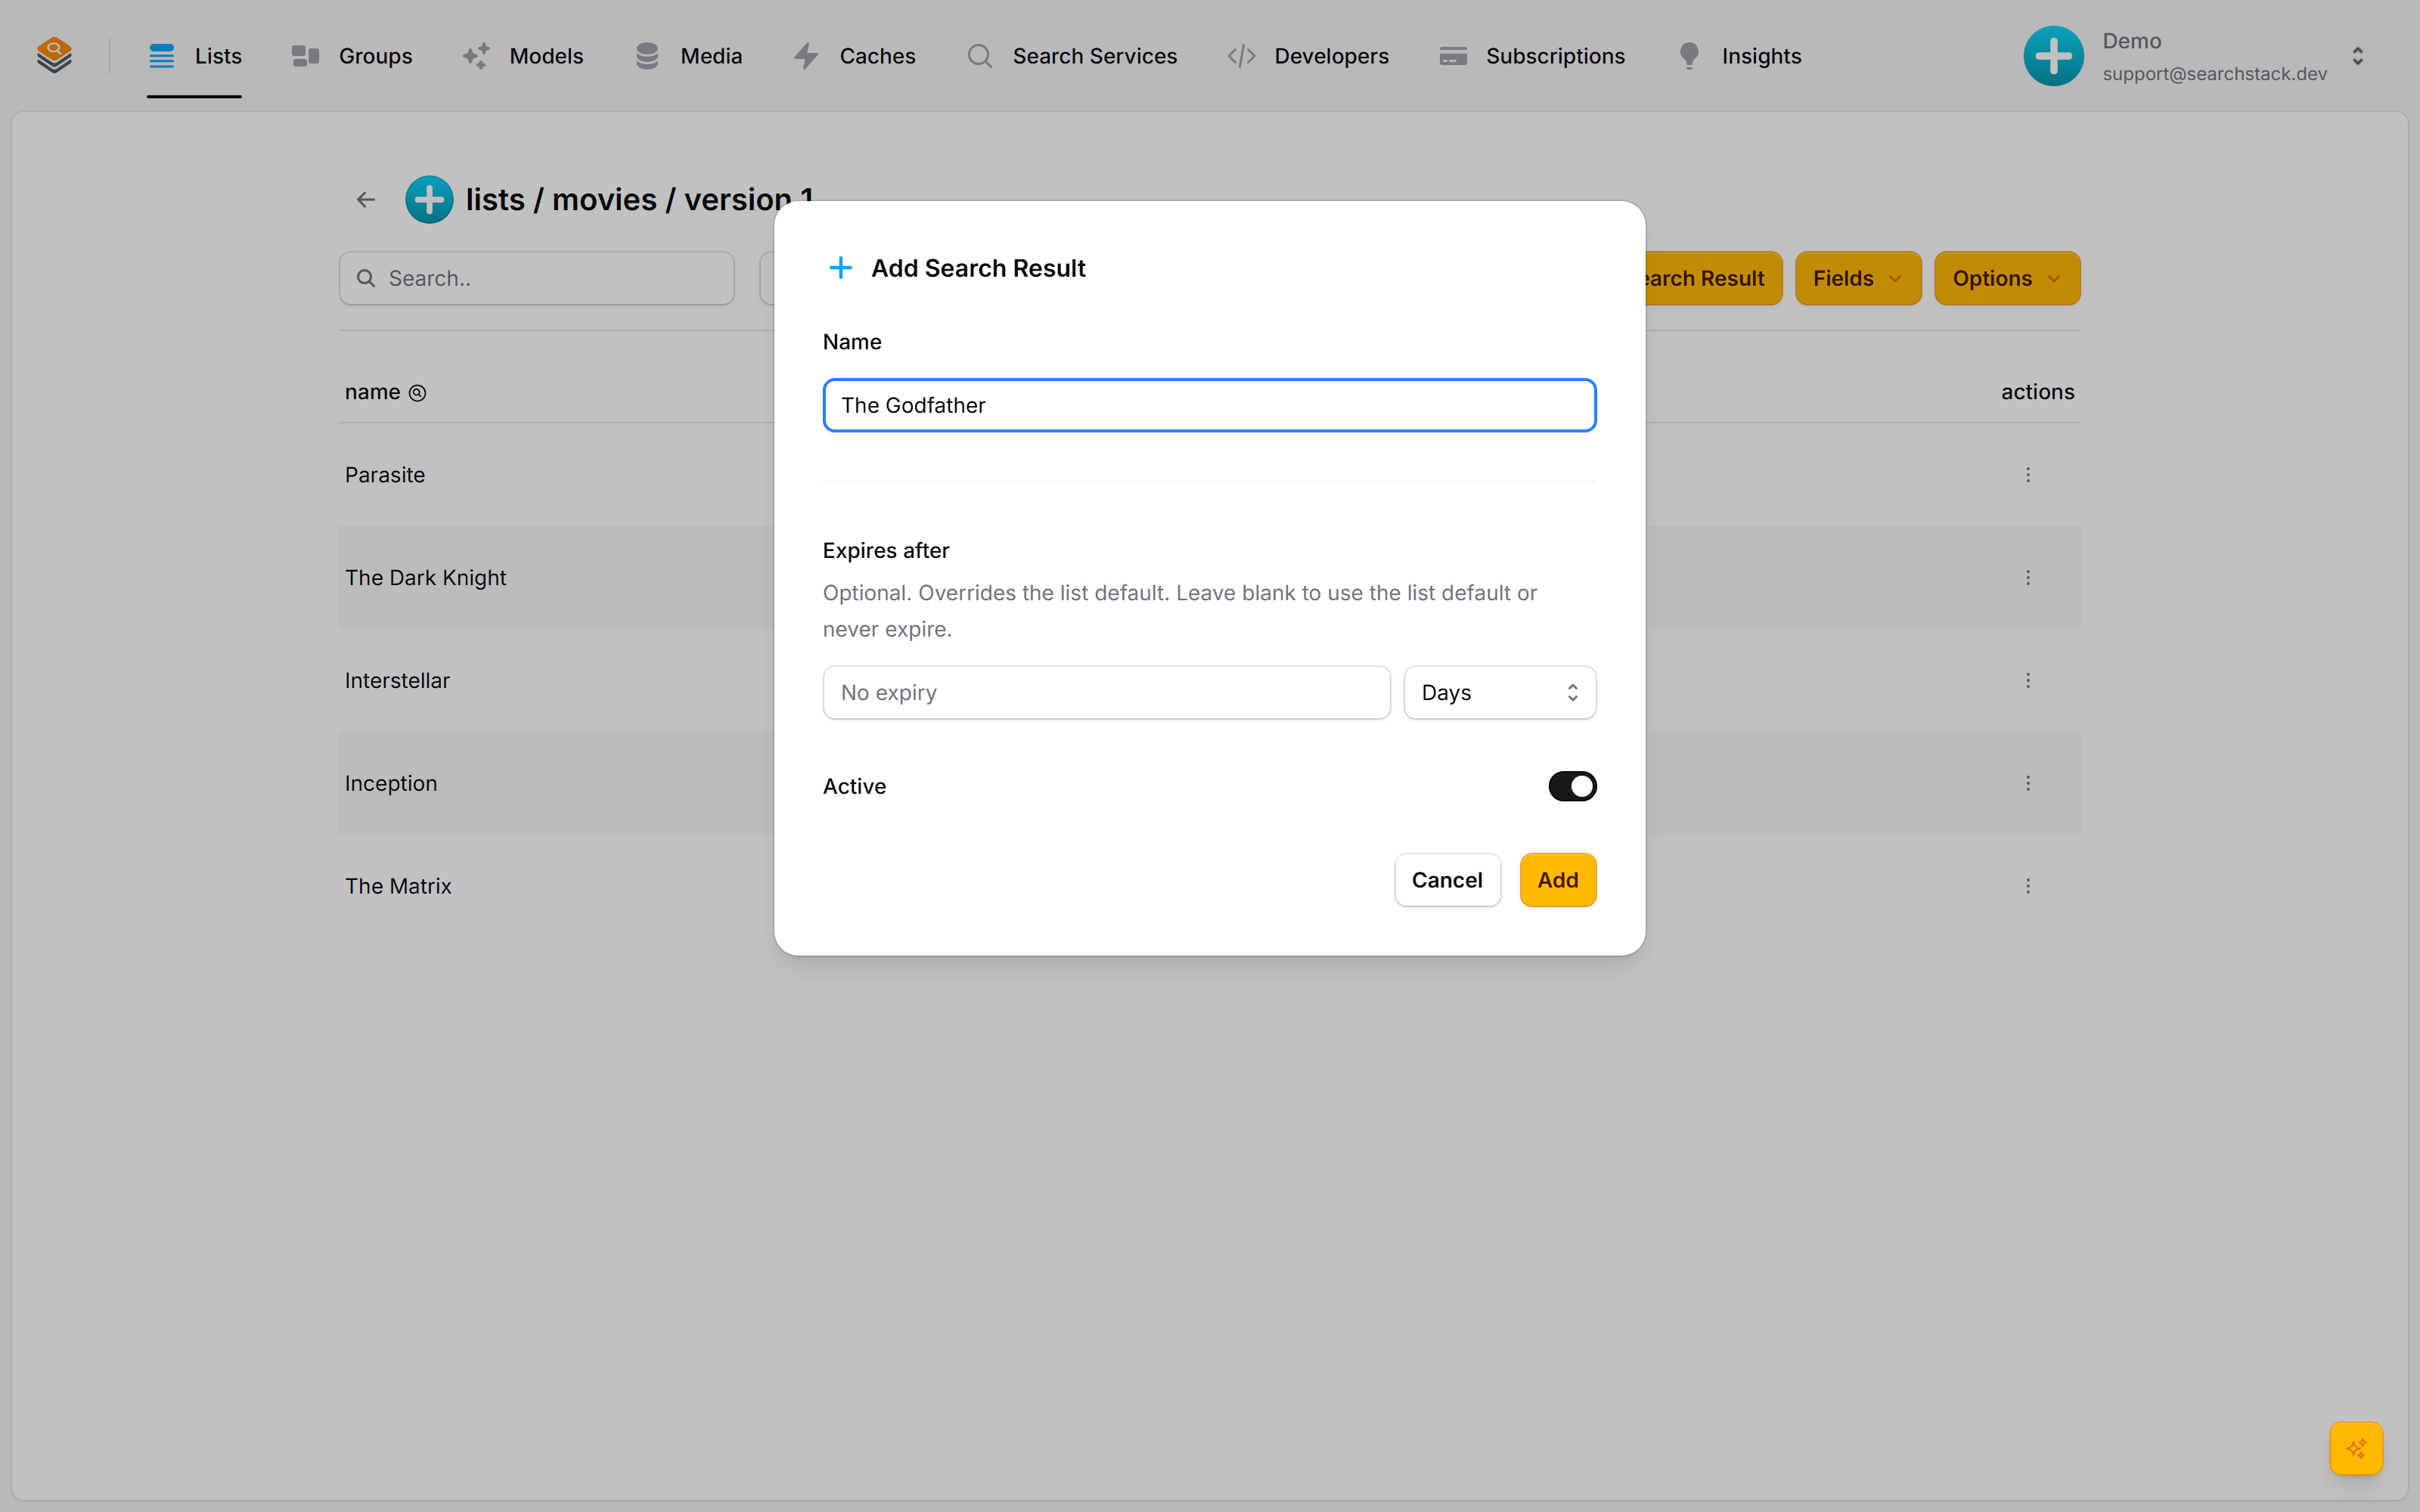
Task: Click the SearchStack logo icon
Action: (x=54, y=55)
